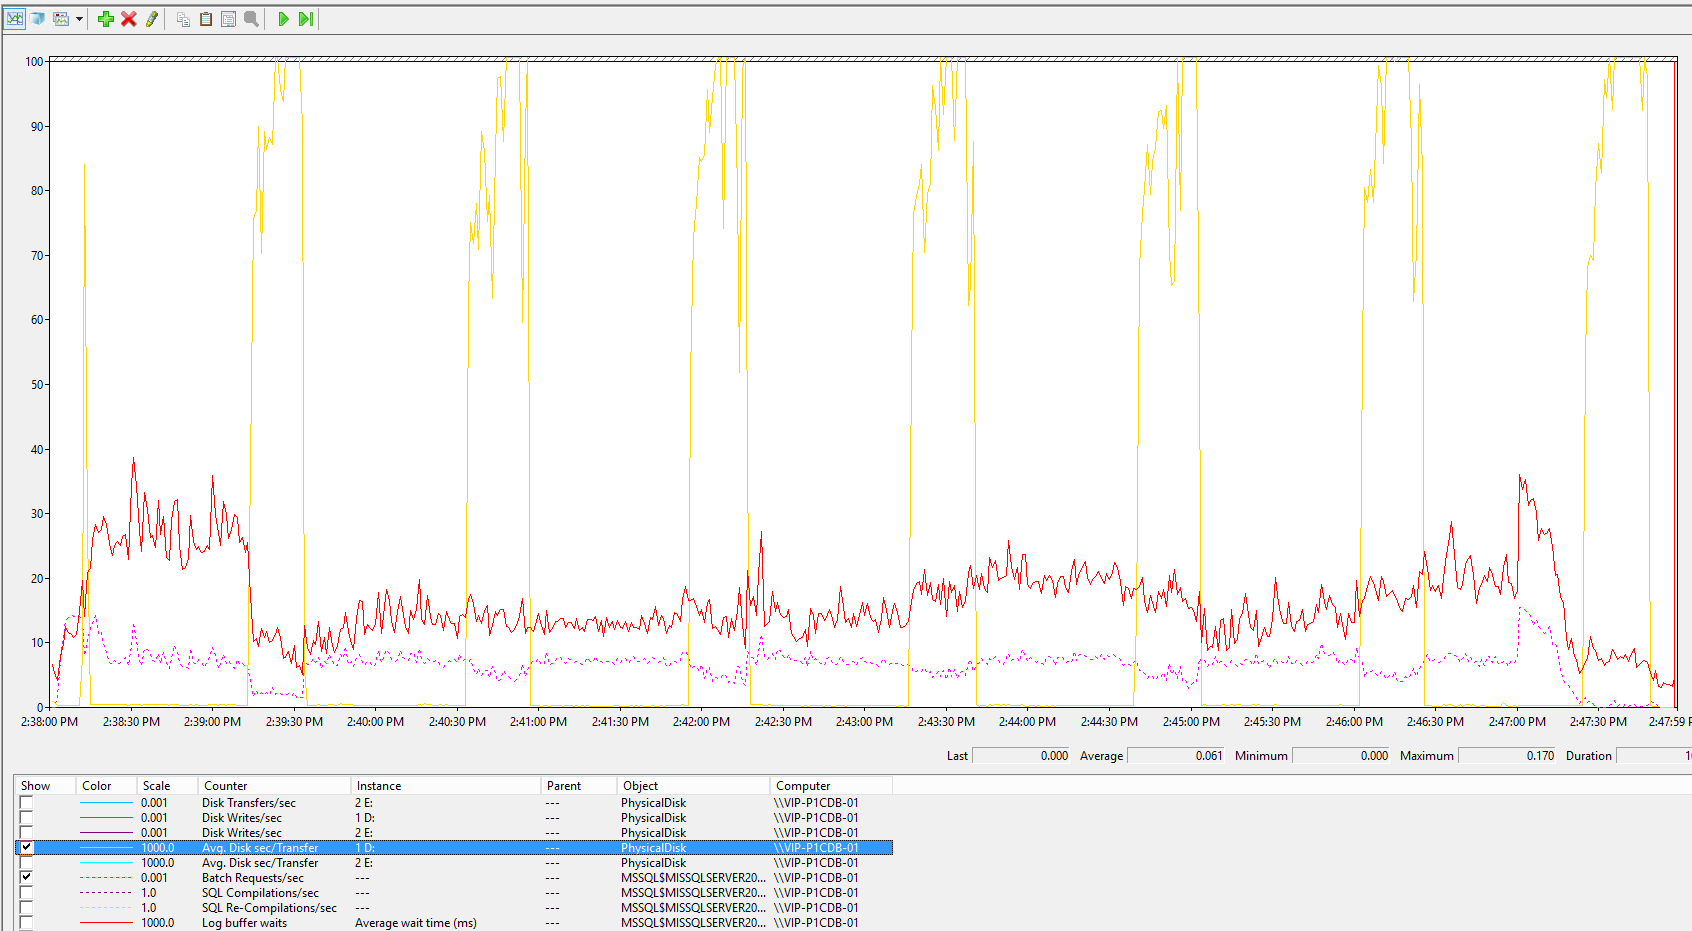
Task: Click the Zoom magnifier icon
Action: pos(251,19)
